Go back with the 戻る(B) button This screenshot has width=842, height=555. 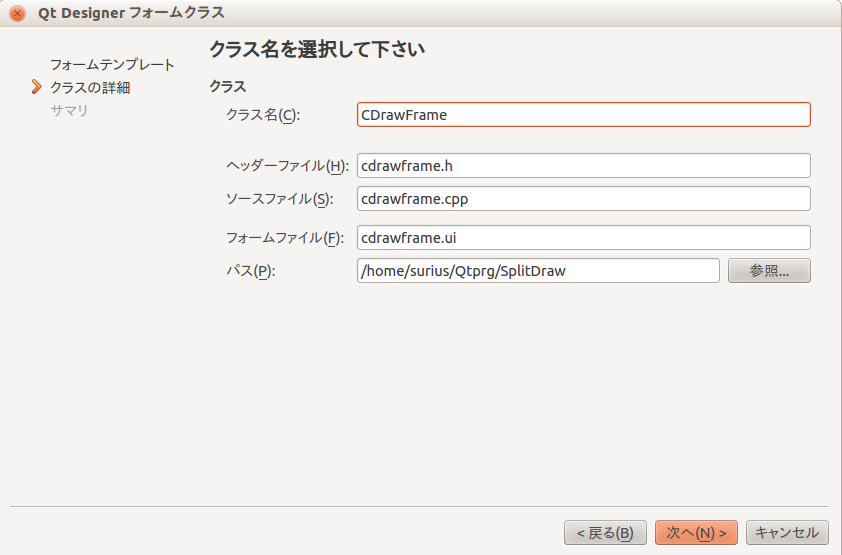(605, 533)
